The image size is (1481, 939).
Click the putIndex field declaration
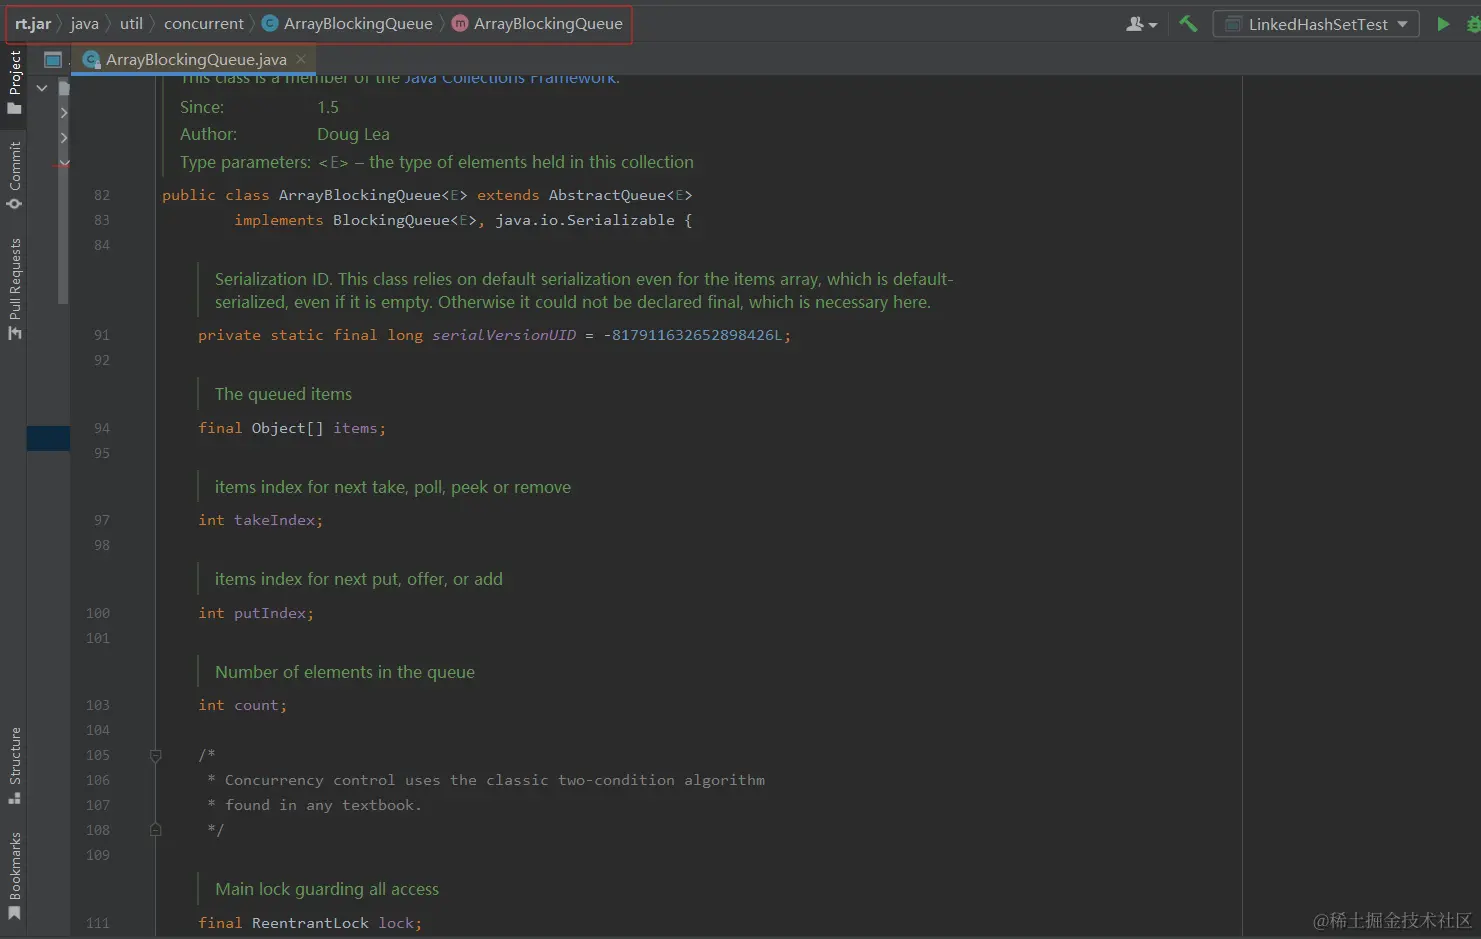click(270, 613)
